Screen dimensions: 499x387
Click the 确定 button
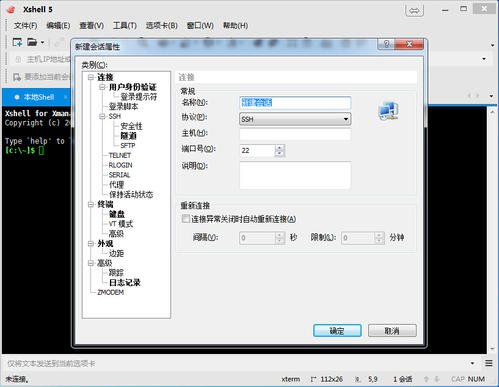(x=337, y=331)
